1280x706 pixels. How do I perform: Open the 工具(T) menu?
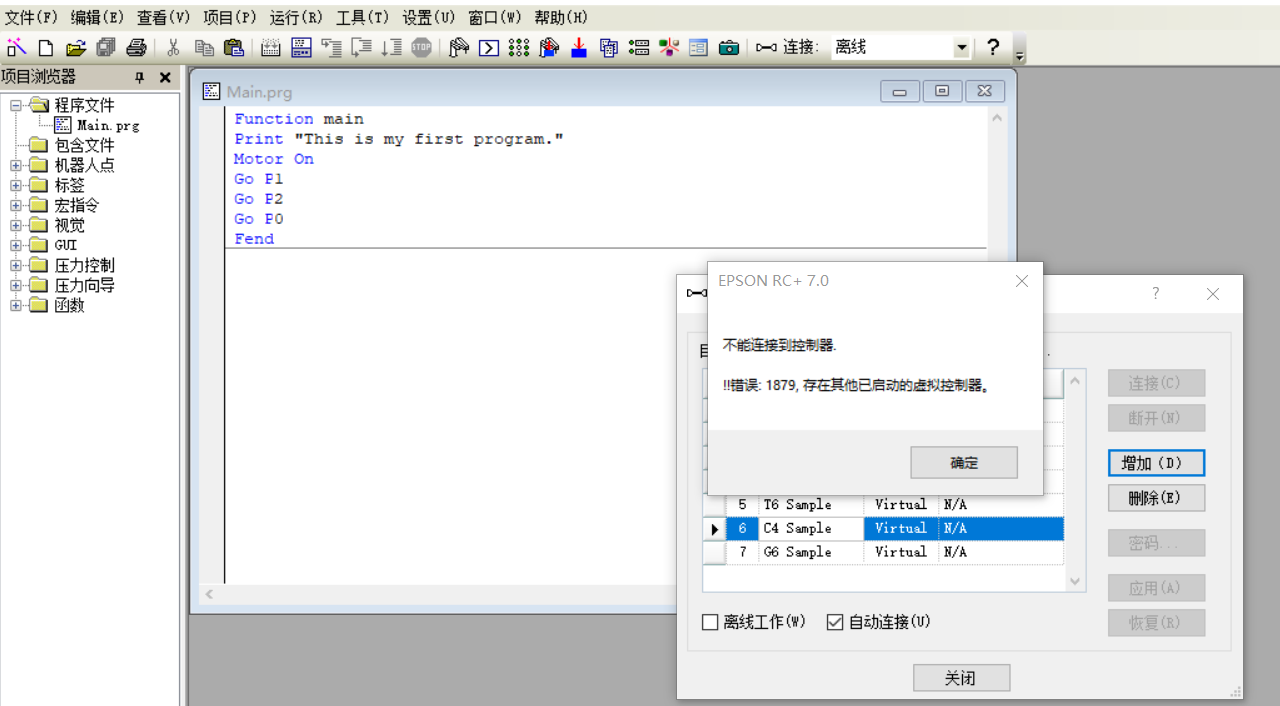coord(362,17)
